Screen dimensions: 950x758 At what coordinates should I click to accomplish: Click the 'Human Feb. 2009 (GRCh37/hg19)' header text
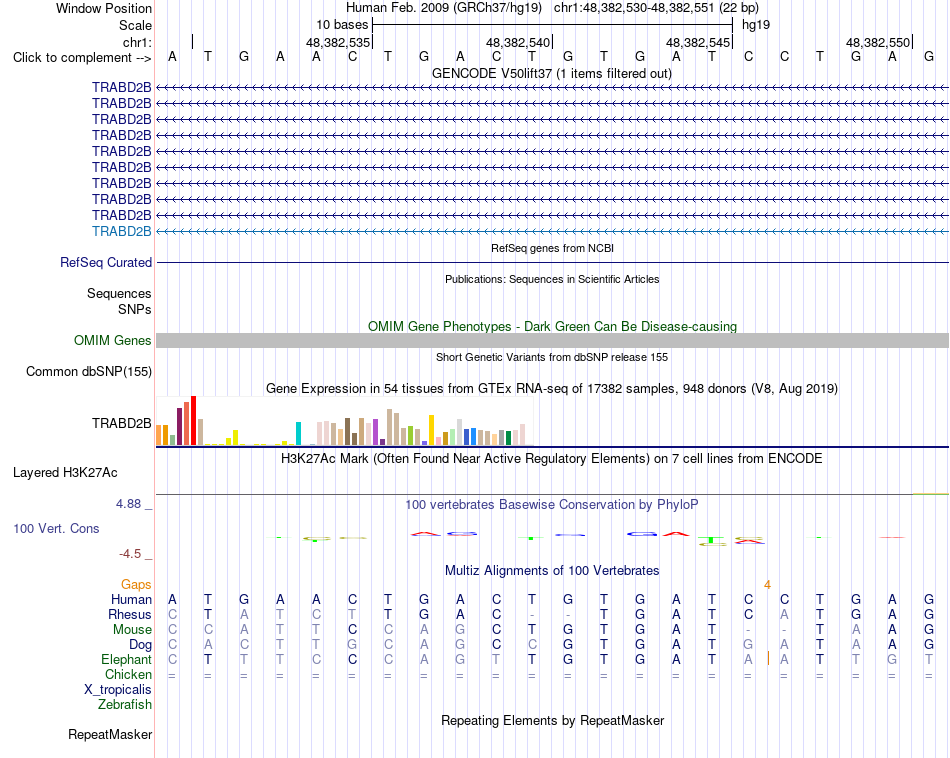pyautogui.click(x=443, y=8)
